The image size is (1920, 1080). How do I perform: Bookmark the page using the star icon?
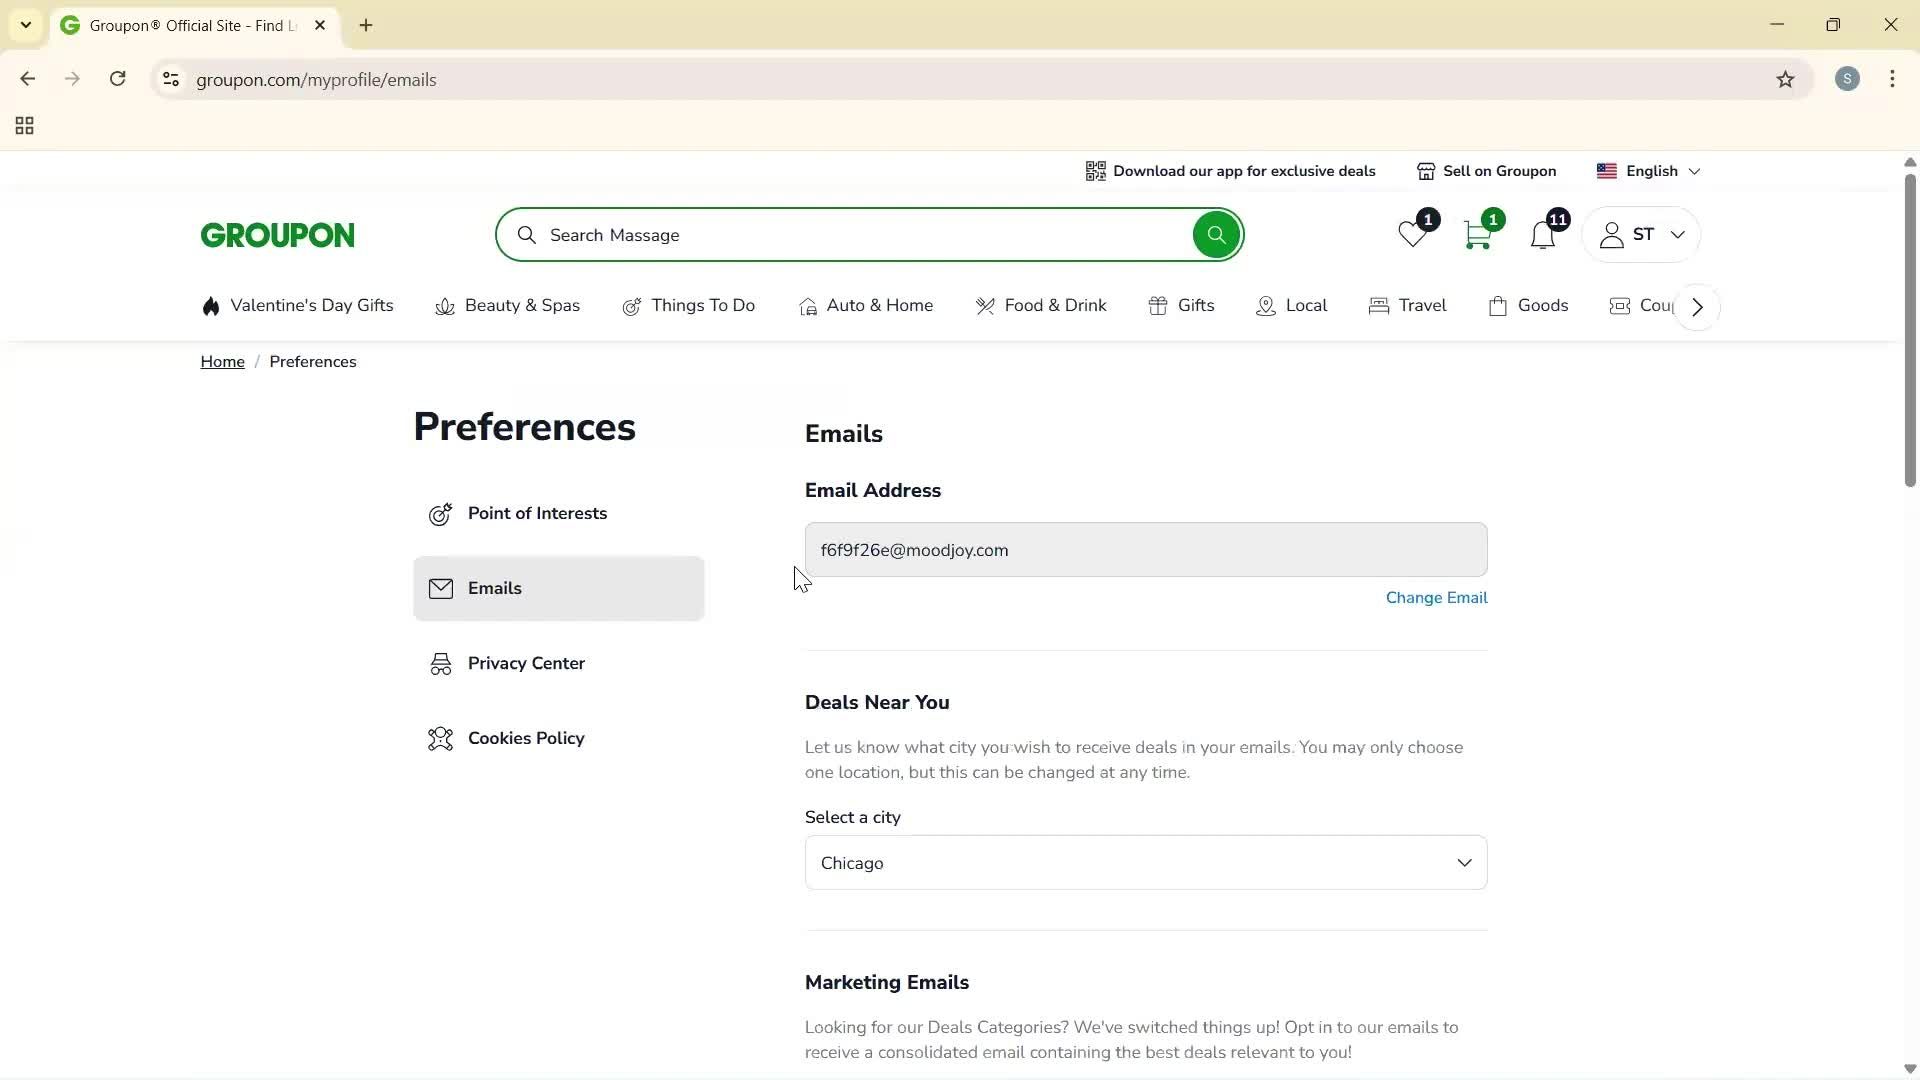coord(1786,79)
